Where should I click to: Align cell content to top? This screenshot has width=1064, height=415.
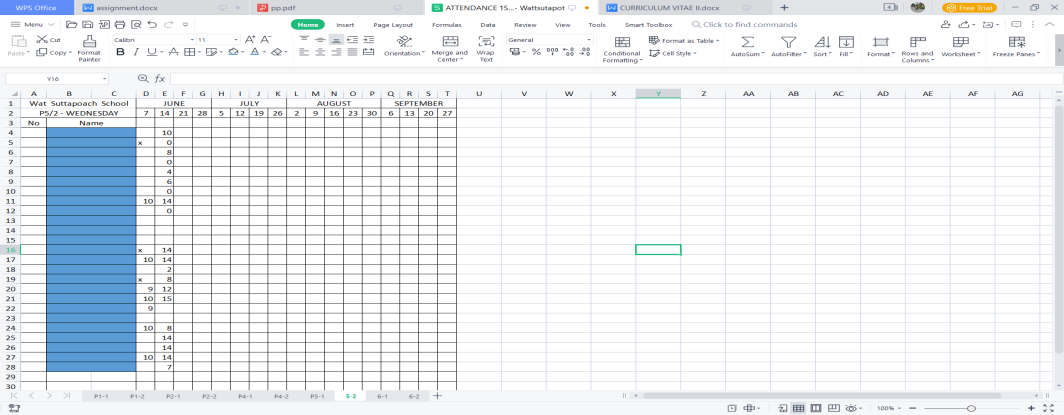click(303, 40)
